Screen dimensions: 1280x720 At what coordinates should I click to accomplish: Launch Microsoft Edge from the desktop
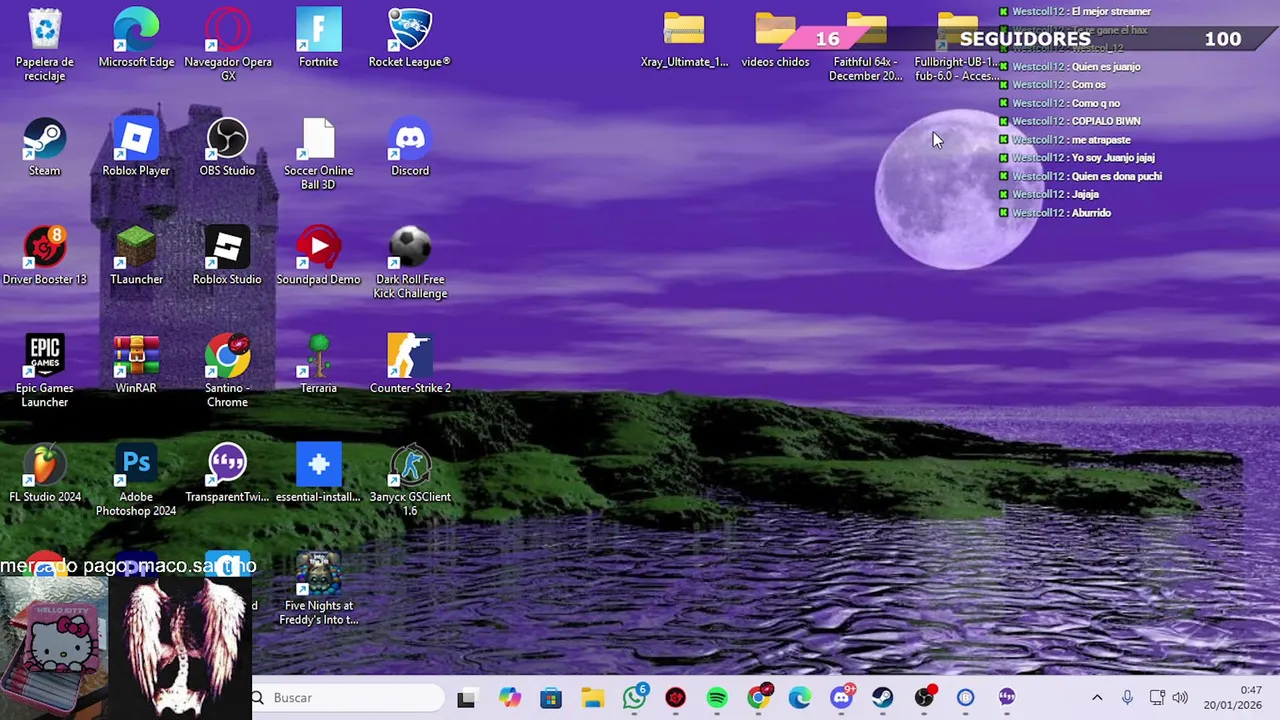(x=136, y=38)
